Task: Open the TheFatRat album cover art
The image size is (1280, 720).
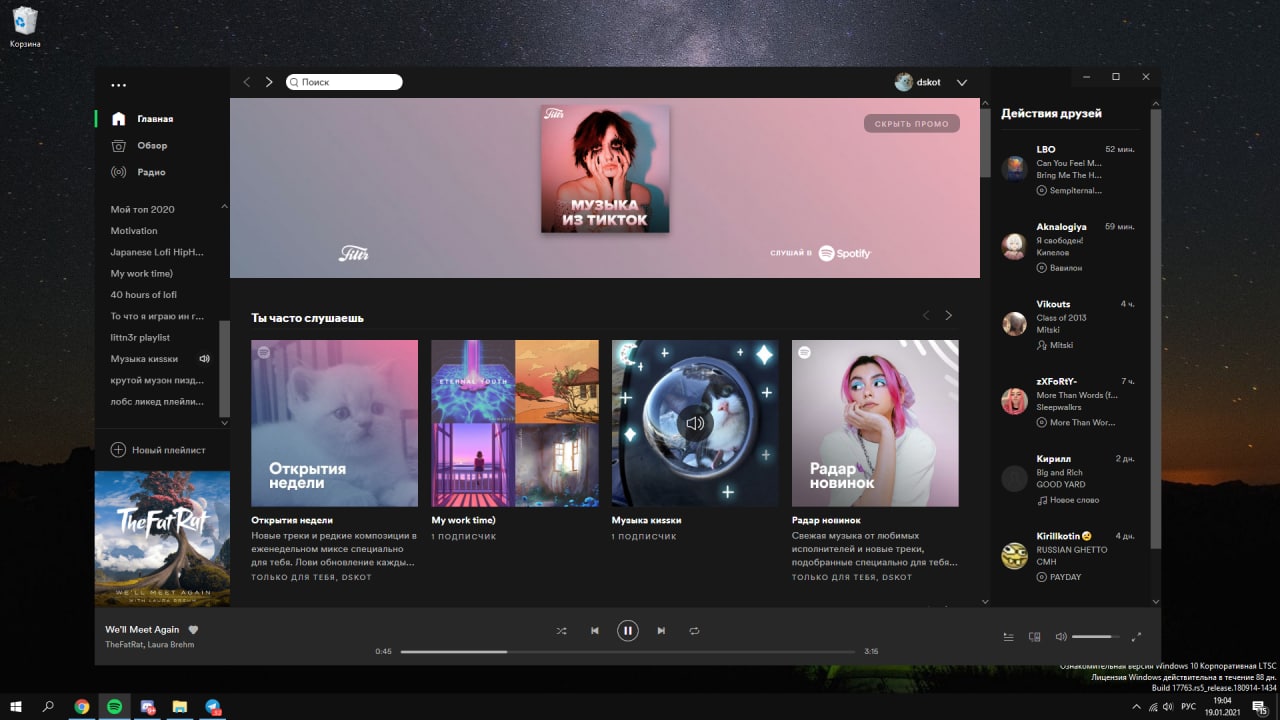Action: click(x=162, y=539)
